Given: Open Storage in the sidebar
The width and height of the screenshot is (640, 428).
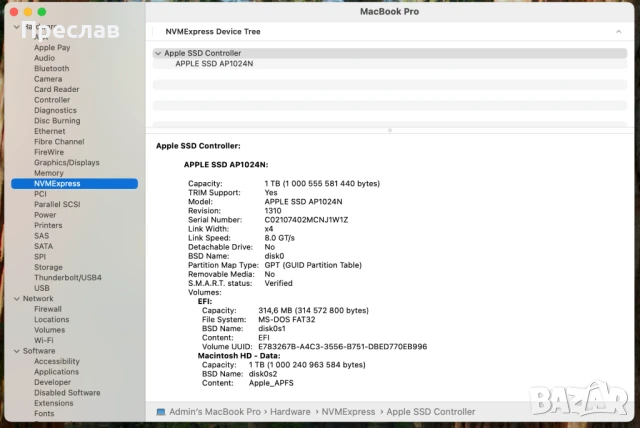Looking at the screenshot, I should [x=48, y=267].
